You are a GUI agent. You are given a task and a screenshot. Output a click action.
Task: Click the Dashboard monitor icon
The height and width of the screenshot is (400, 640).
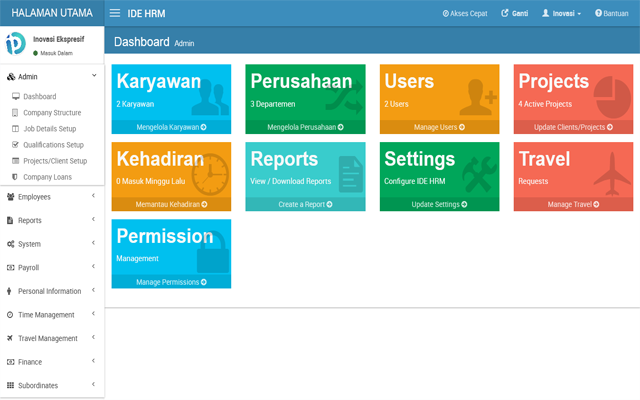click(x=16, y=96)
